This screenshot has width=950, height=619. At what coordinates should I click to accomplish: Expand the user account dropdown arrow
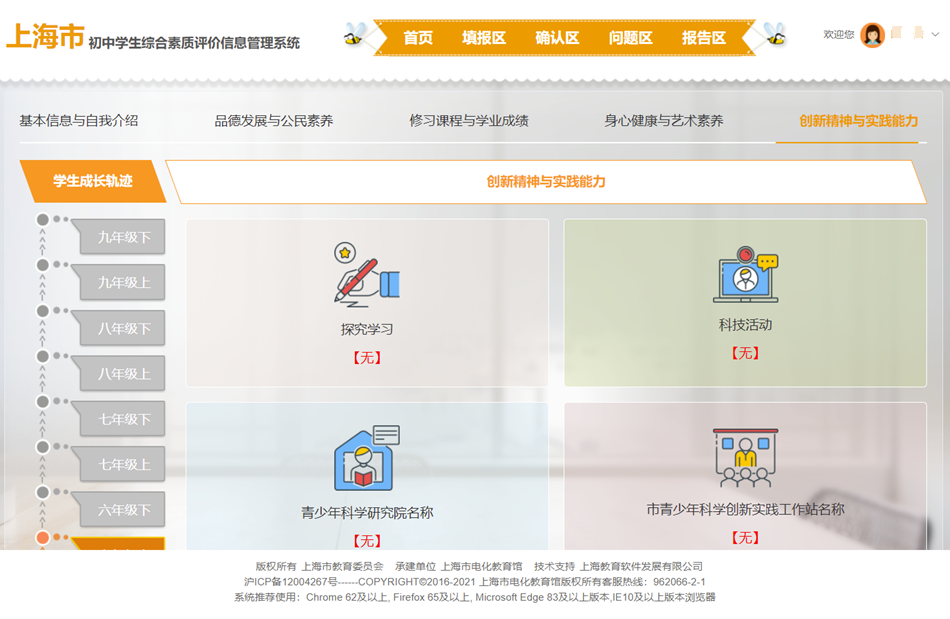click(935, 35)
